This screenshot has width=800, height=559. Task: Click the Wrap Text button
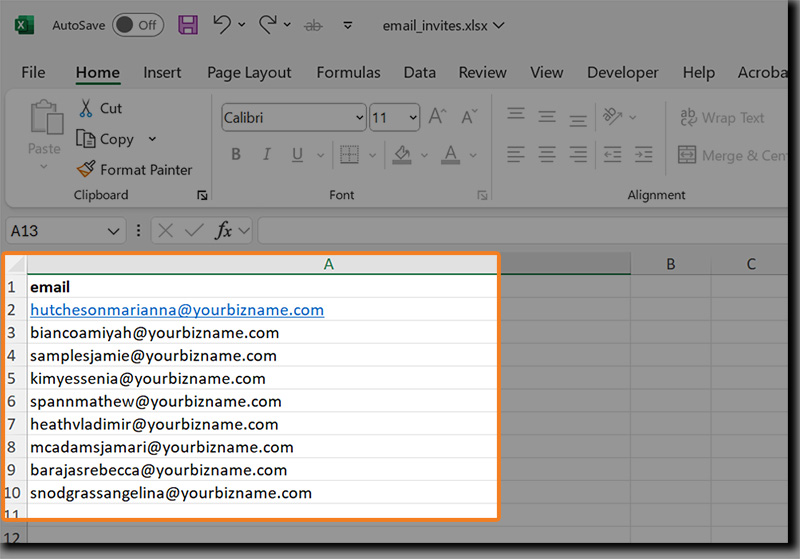tap(722, 118)
